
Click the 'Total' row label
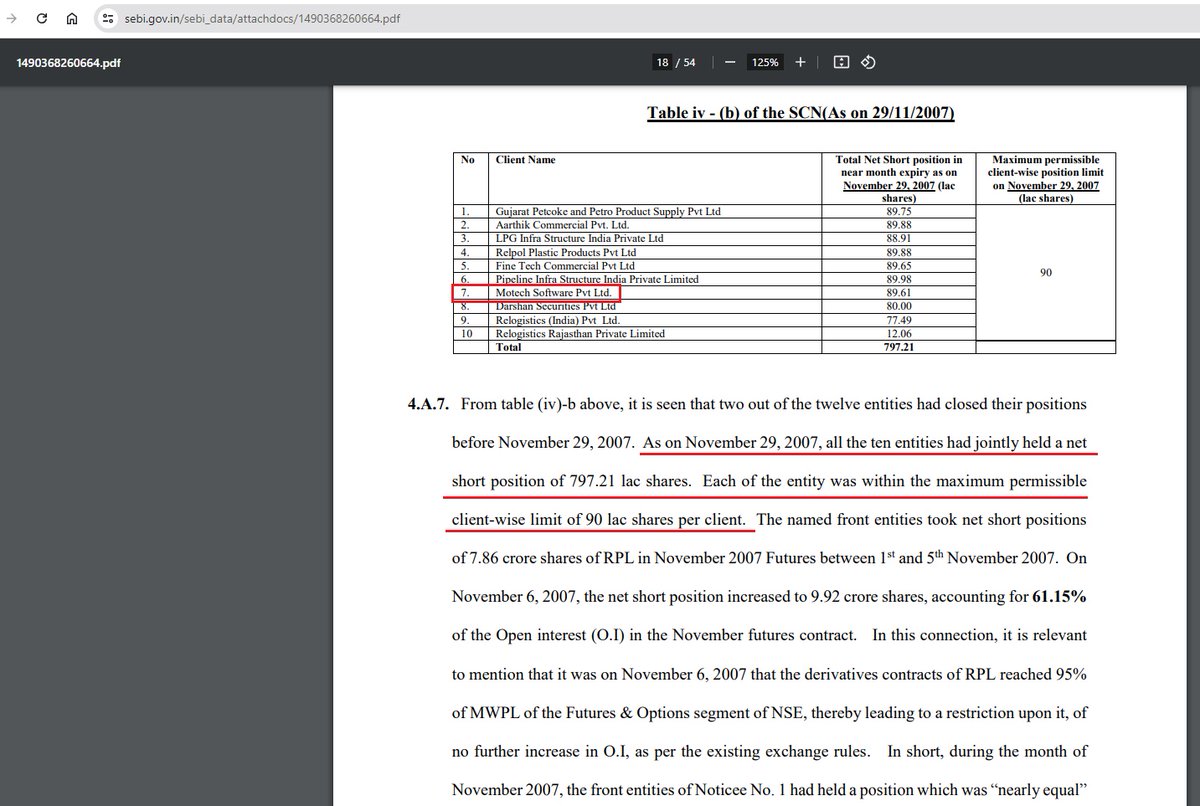(508, 347)
